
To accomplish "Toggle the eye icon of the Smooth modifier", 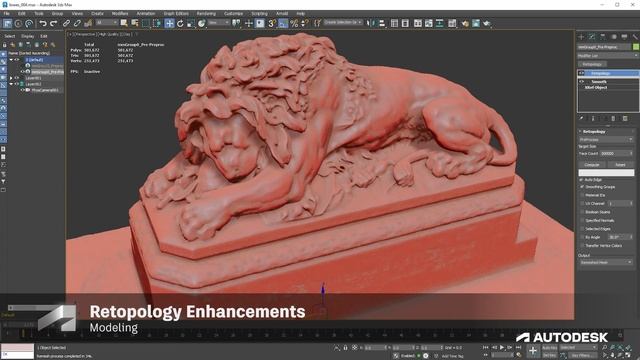I will [x=582, y=82].
